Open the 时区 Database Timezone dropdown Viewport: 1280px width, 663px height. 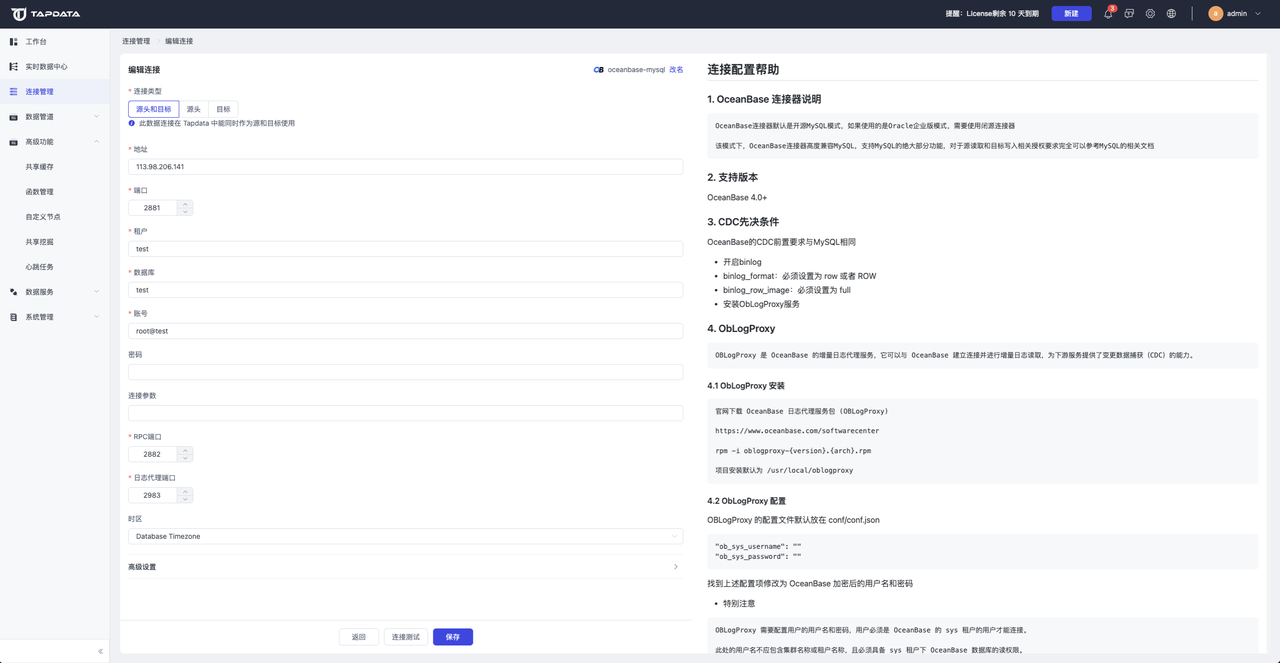click(x=406, y=536)
